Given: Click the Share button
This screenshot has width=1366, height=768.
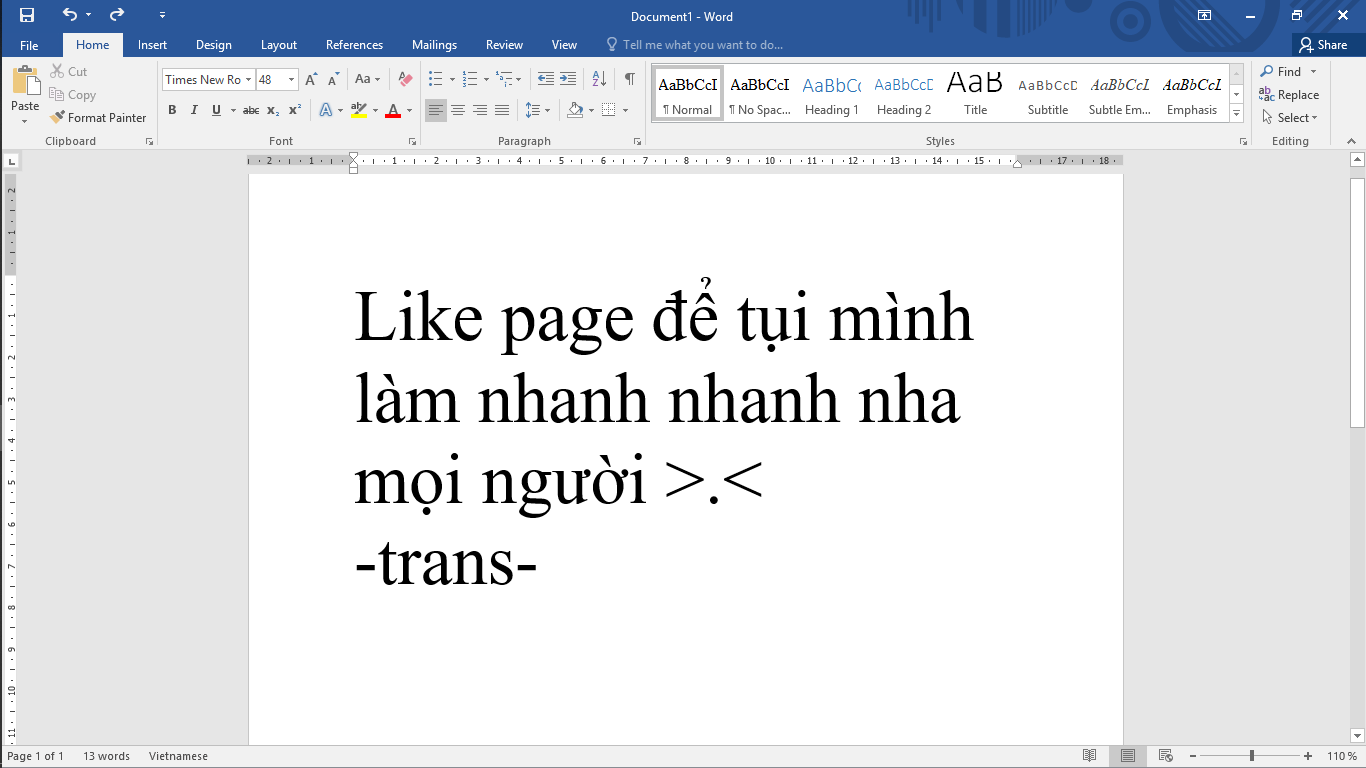Looking at the screenshot, I should [1322, 45].
